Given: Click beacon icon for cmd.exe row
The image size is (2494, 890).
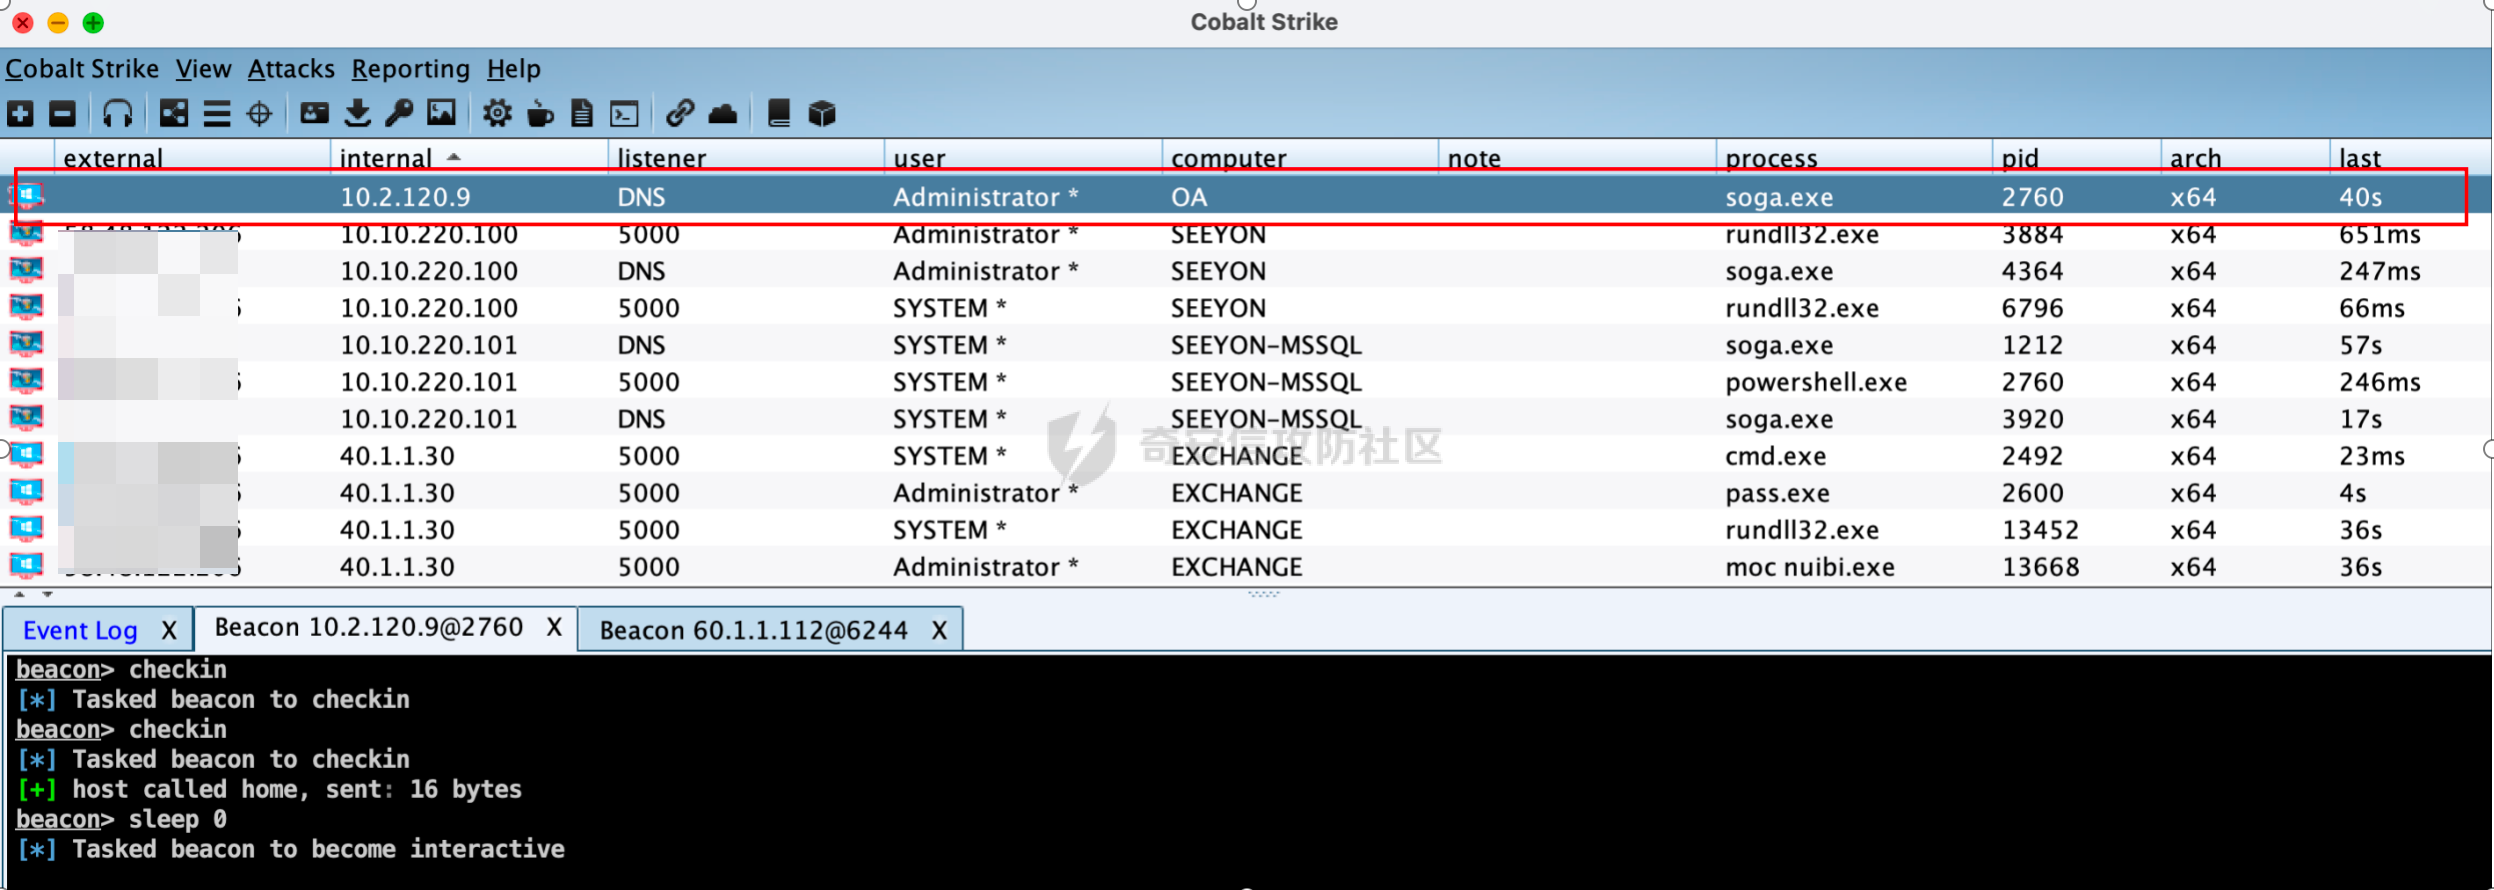Looking at the screenshot, I should point(27,456).
